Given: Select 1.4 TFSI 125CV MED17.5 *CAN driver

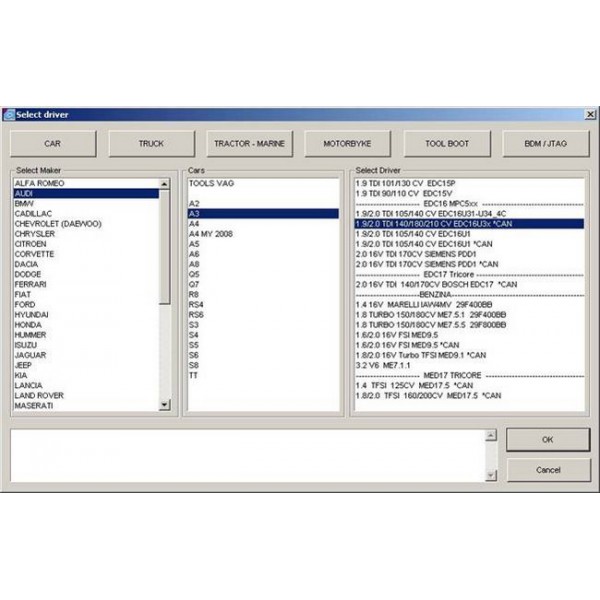Looking at the screenshot, I should click(x=470, y=386).
